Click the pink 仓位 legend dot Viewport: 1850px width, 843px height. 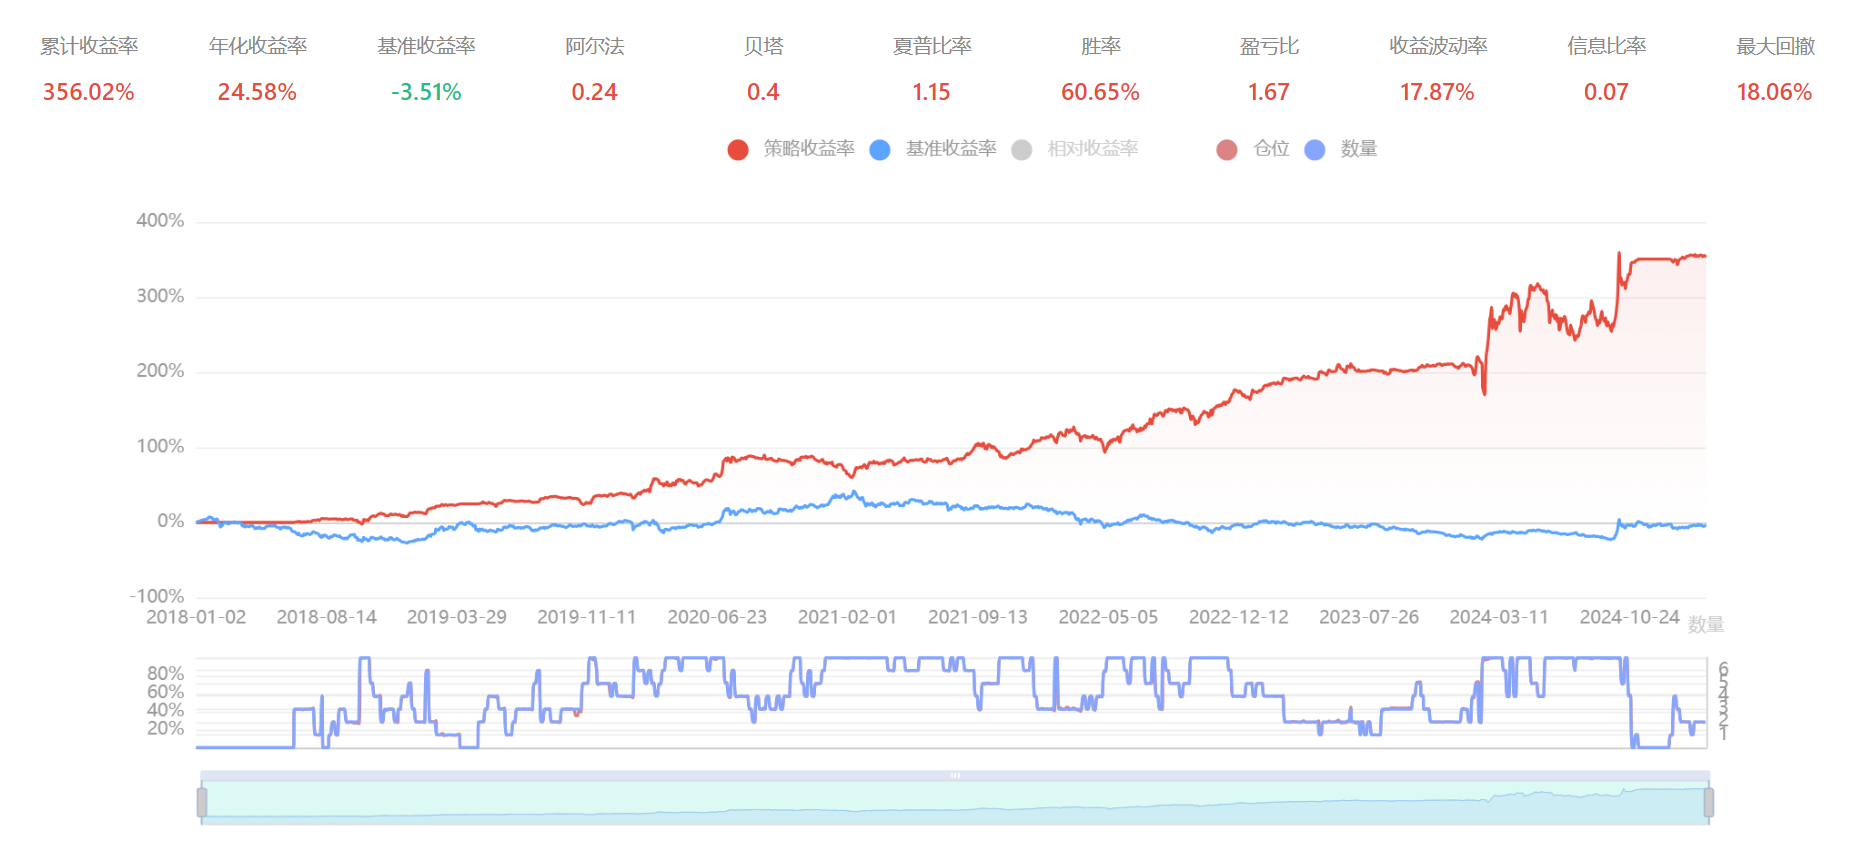(x=1227, y=150)
